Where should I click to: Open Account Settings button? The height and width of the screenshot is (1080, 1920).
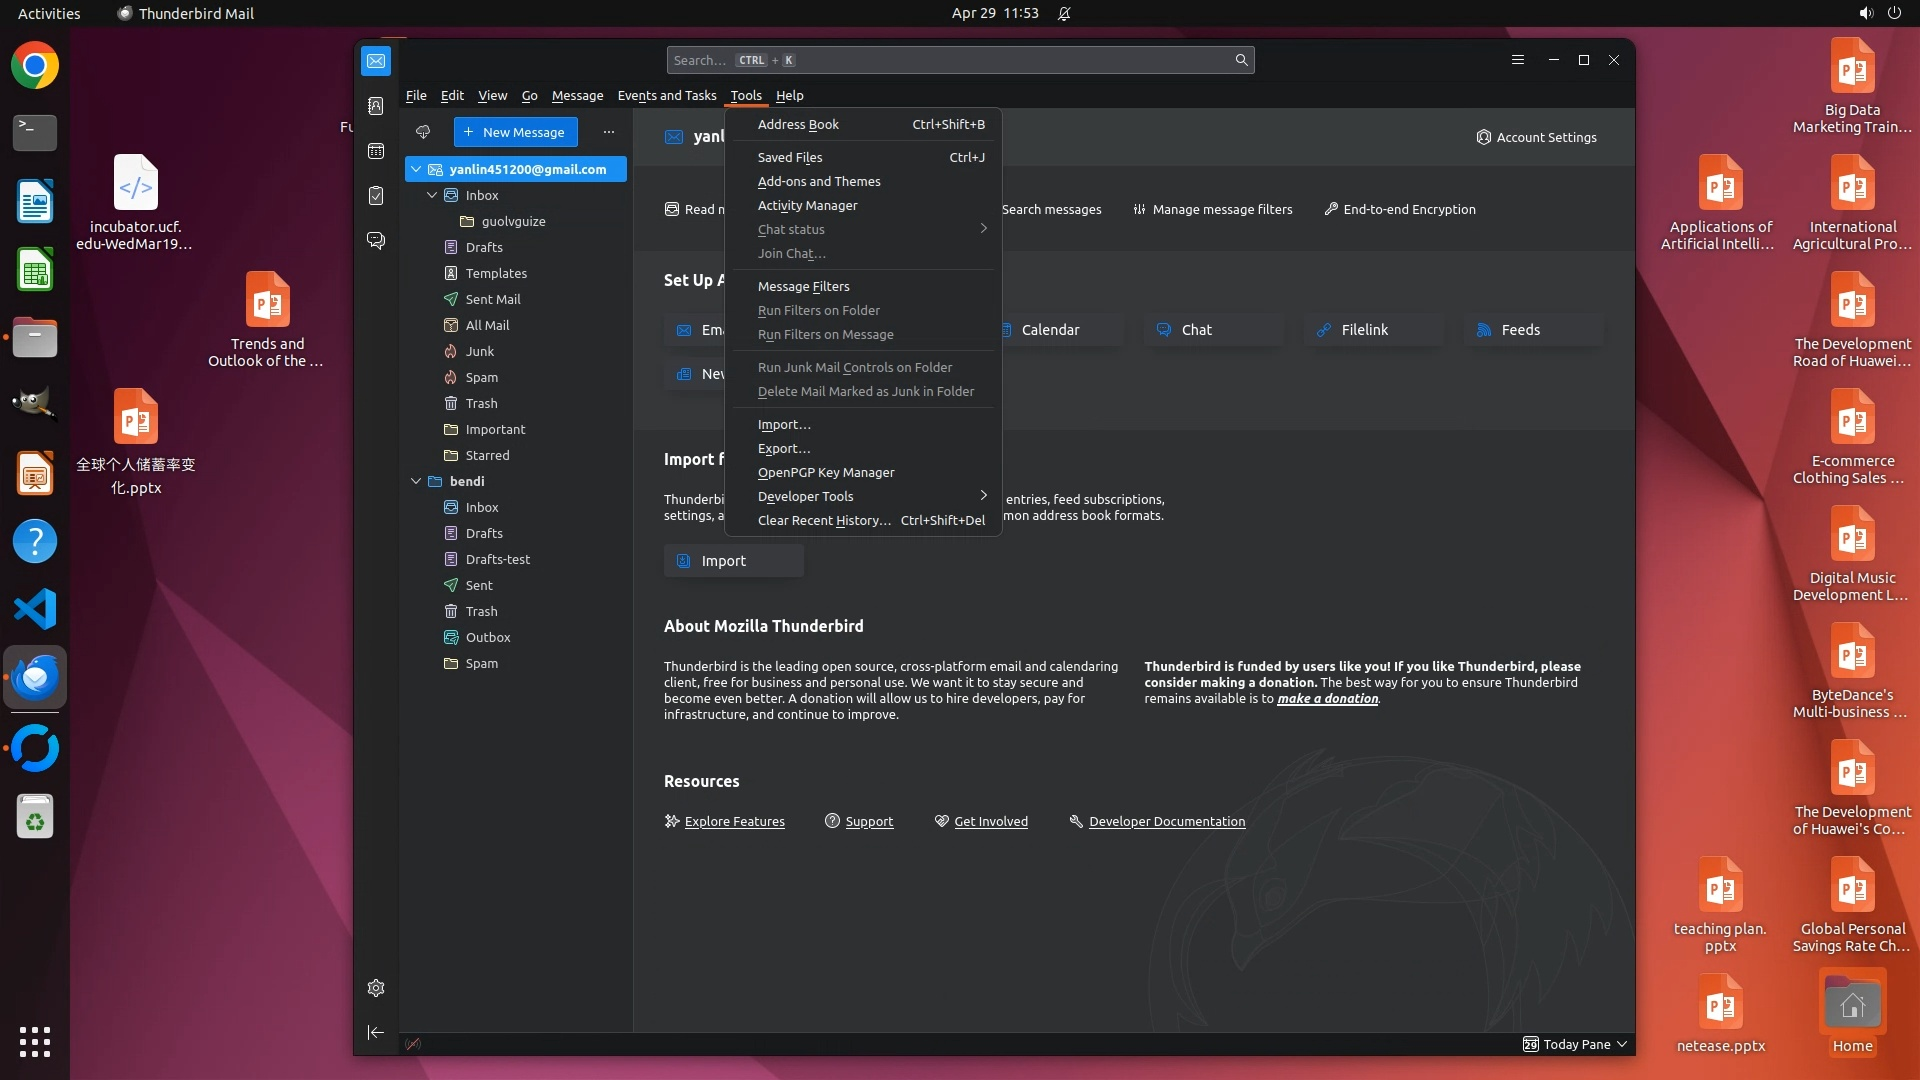[x=1536, y=137]
